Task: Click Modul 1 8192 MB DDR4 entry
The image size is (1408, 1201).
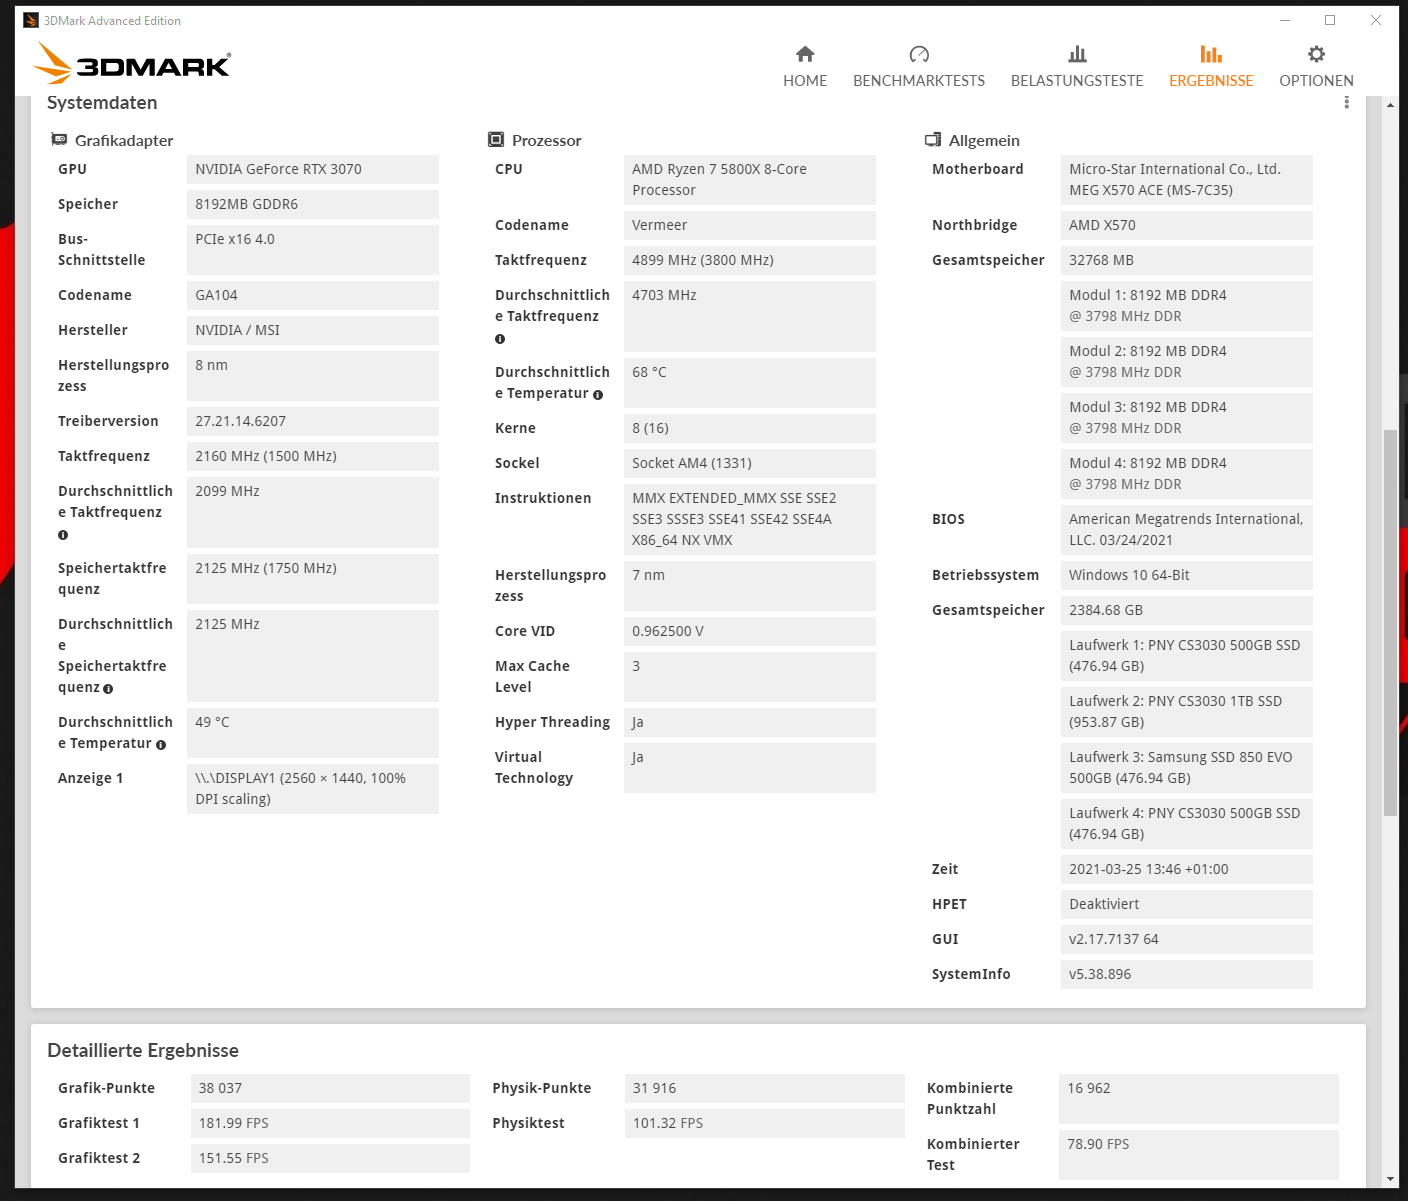Action: tap(1187, 306)
